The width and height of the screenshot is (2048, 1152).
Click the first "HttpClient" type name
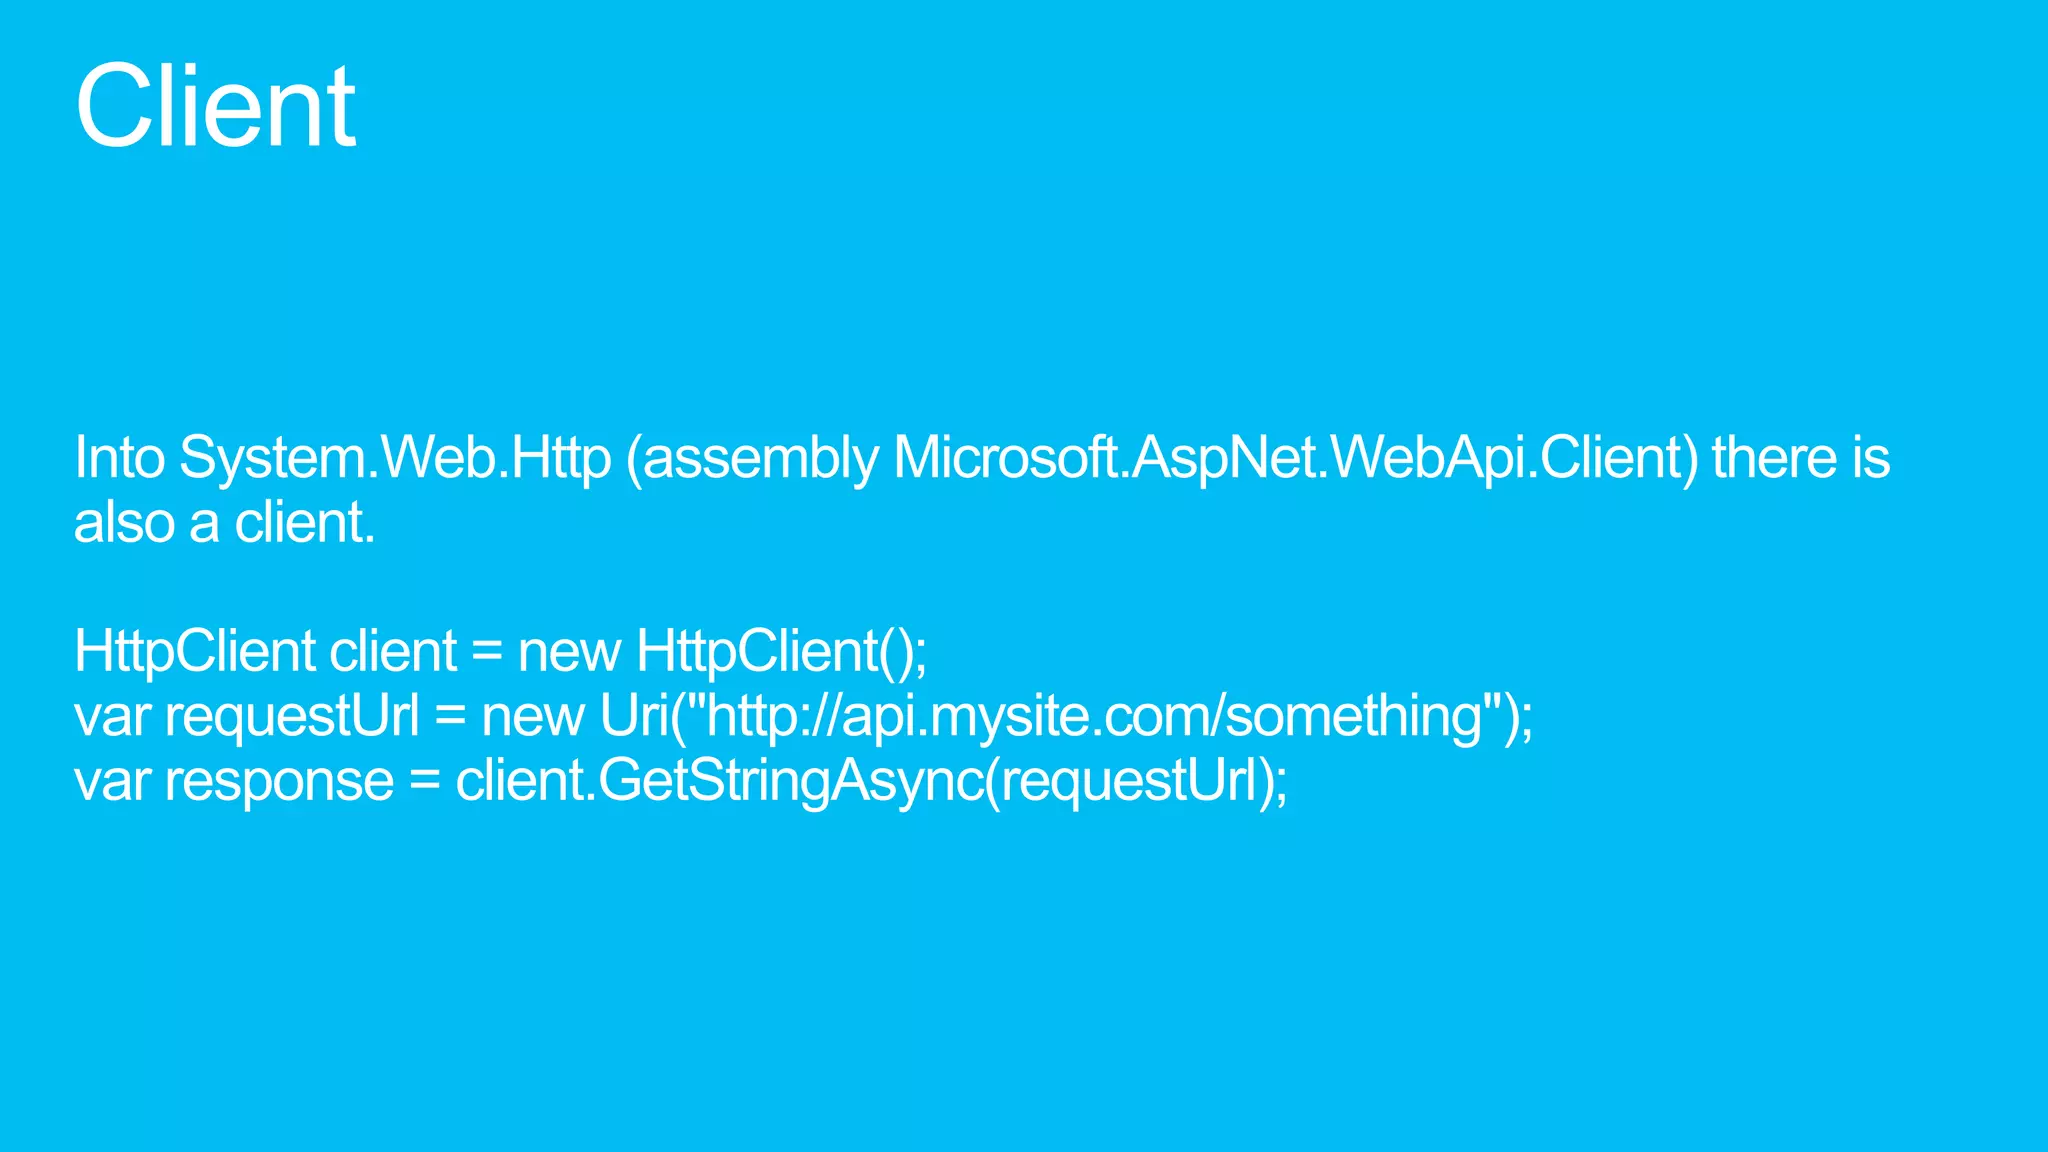(x=195, y=652)
